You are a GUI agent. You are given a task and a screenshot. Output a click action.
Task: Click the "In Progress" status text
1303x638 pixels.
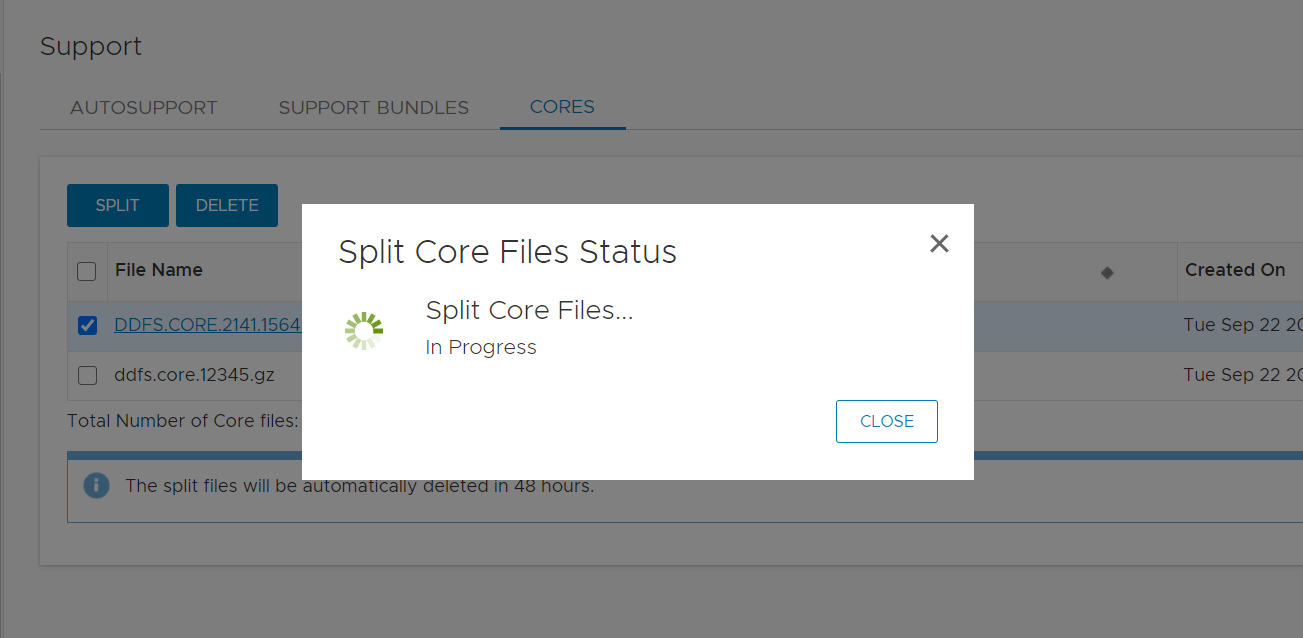tap(481, 347)
